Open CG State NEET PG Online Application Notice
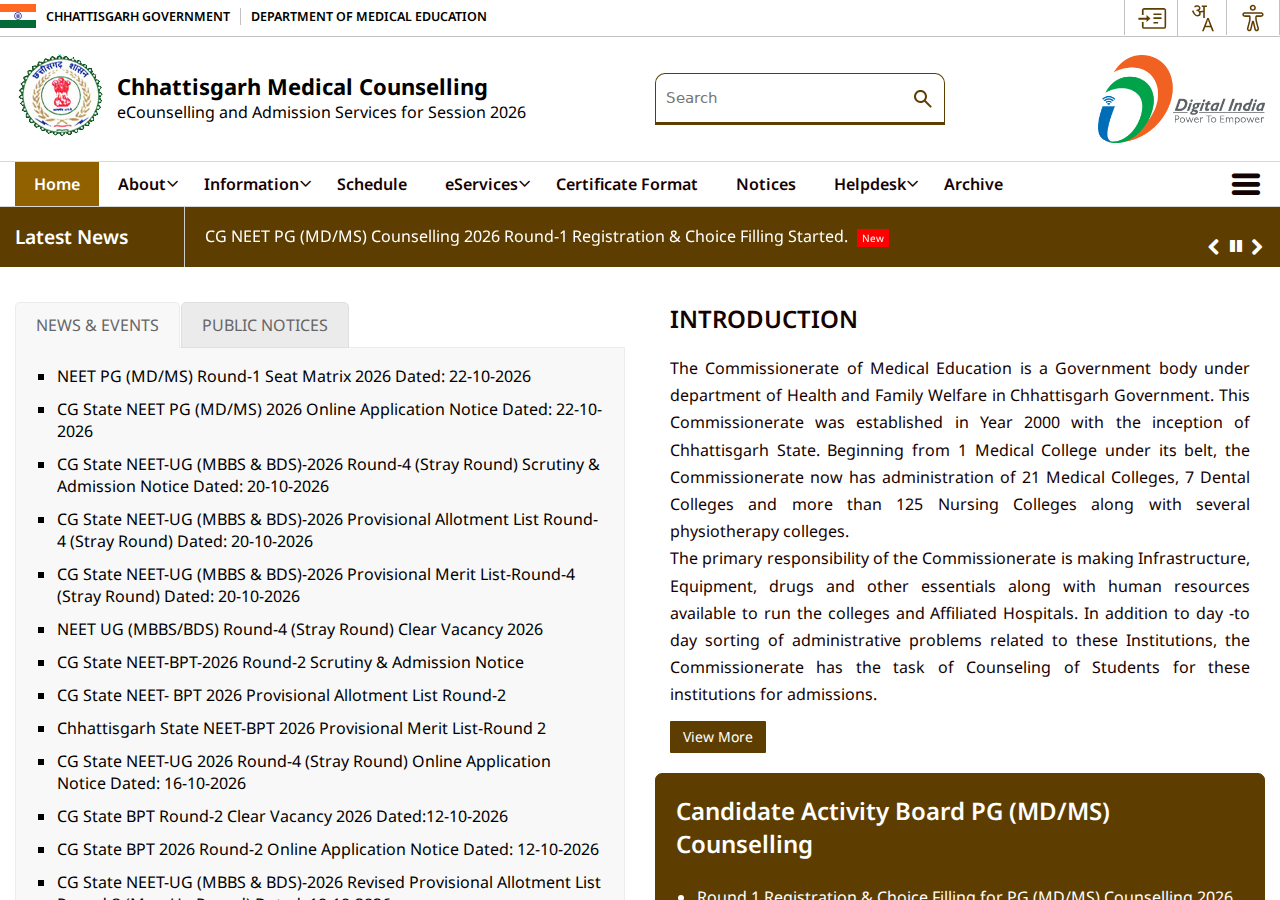Image resolution: width=1280 pixels, height=900 pixels. tap(329, 420)
